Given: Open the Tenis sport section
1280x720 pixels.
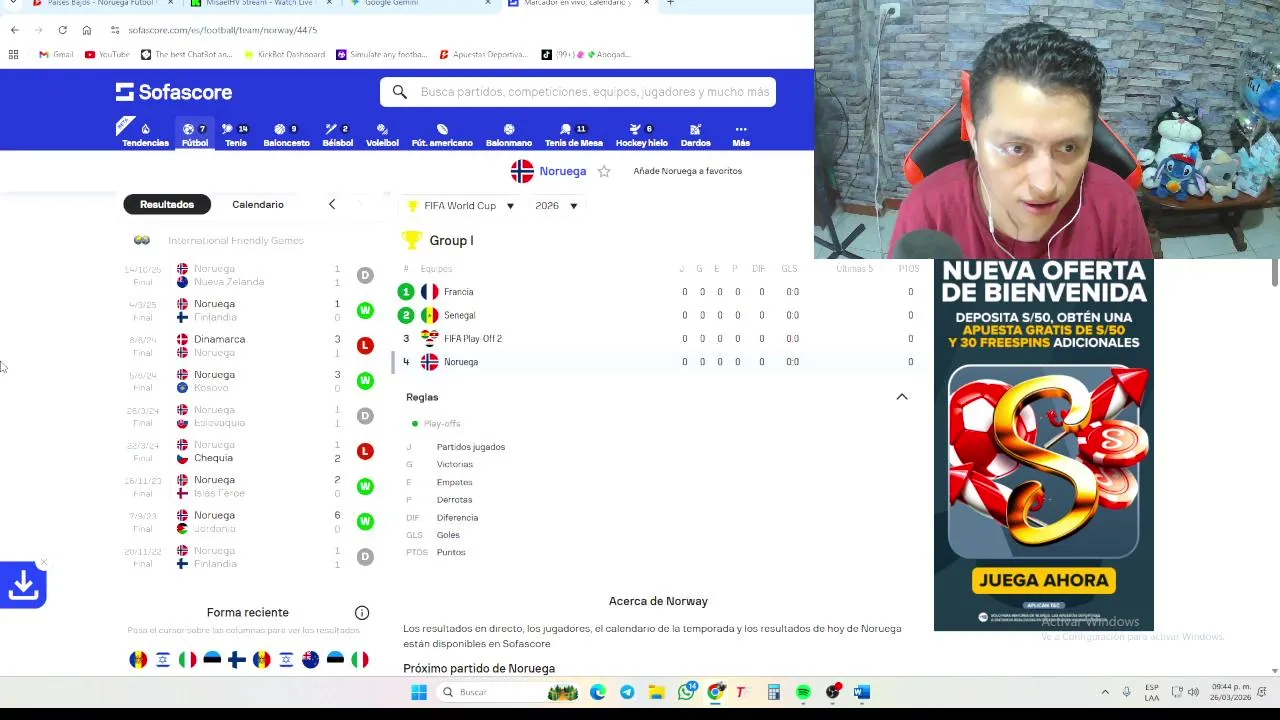Looking at the screenshot, I should (236, 135).
